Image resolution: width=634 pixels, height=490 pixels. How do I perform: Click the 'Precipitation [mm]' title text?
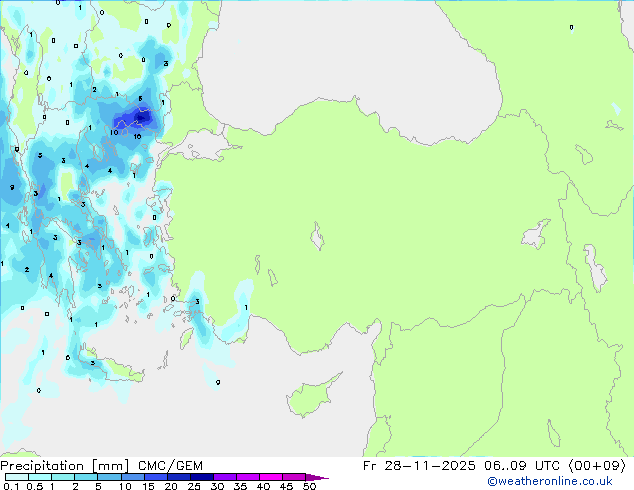(x=64, y=466)
